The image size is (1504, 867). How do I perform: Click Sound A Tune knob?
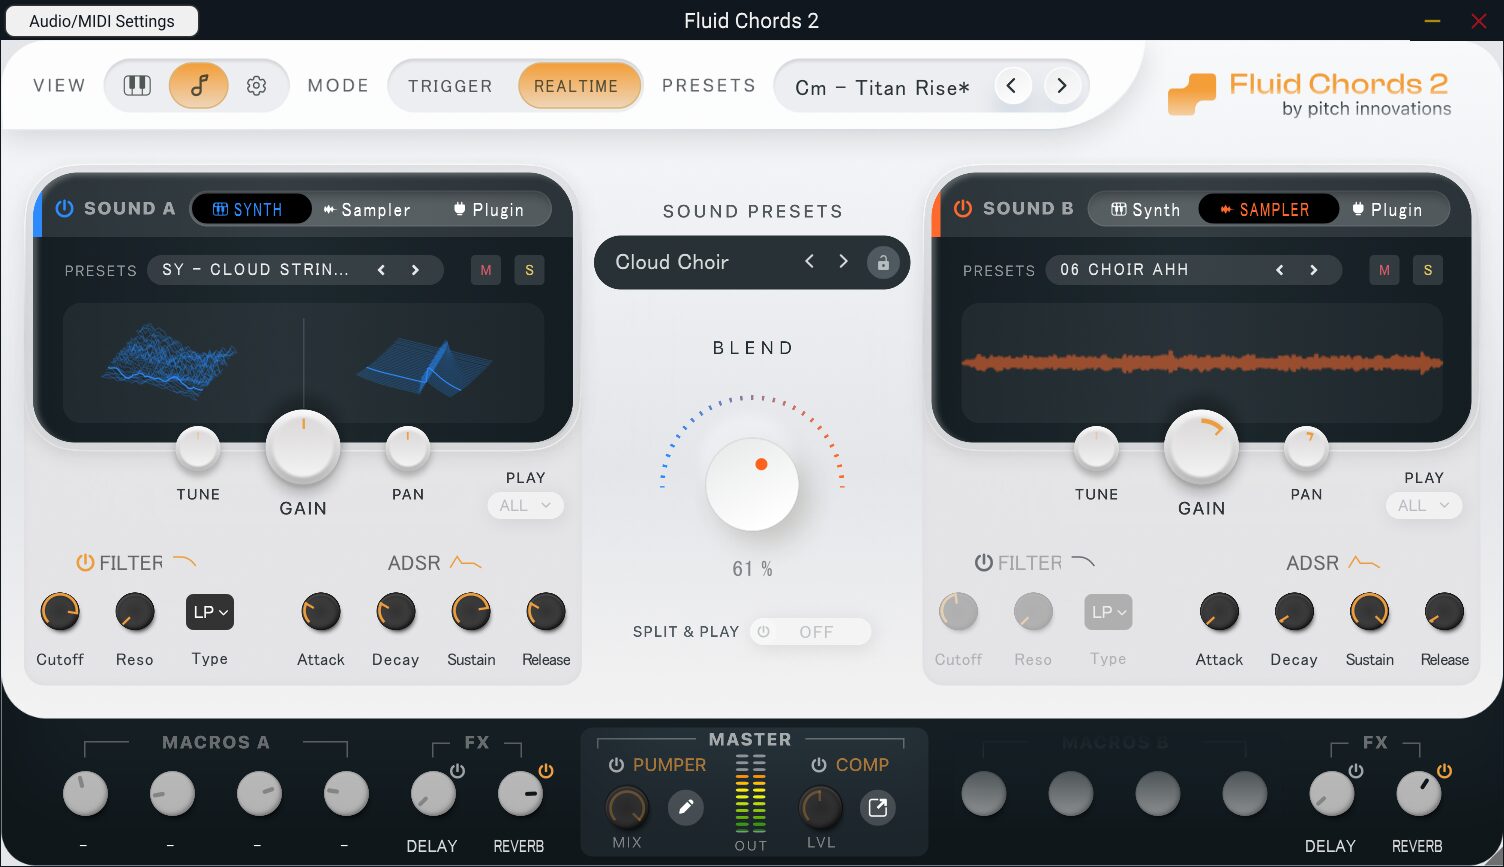tap(198, 449)
